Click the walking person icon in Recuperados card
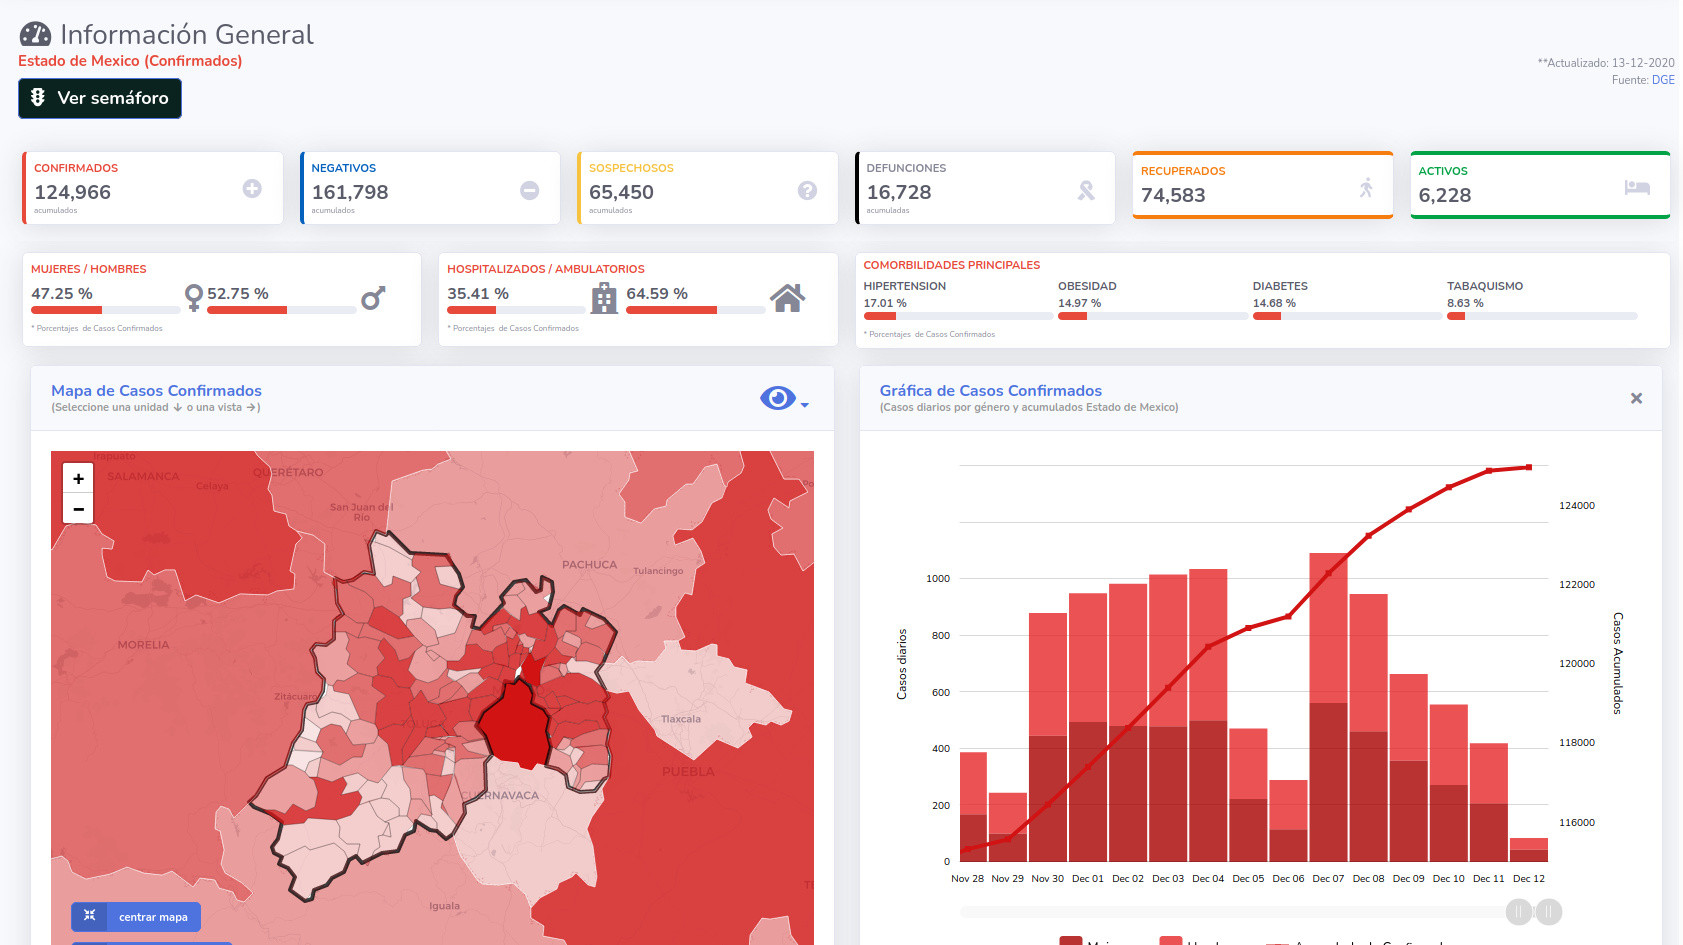Viewport: 1683px width, 945px height. (x=1366, y=187)
